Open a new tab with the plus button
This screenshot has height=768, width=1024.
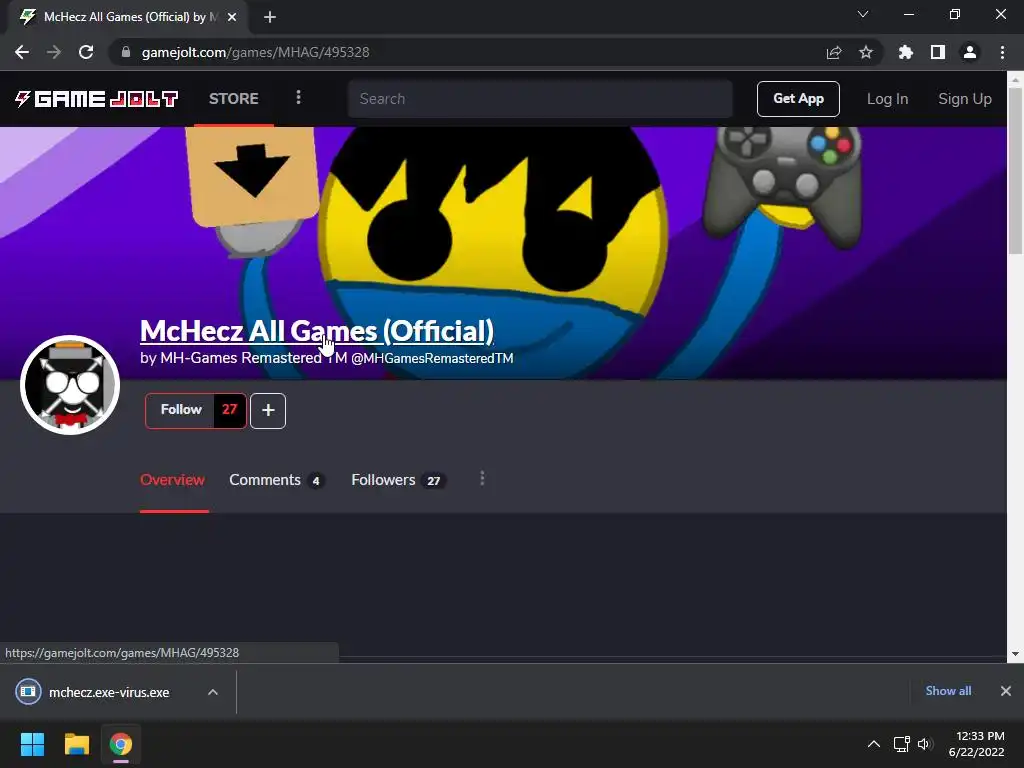(270, 17)
